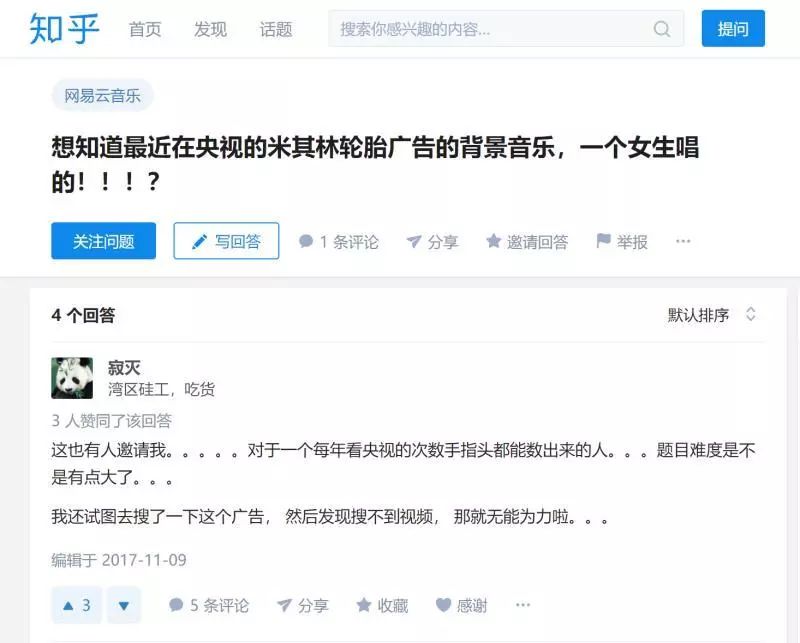The width and height of the screenshot is (800, 643).
Task: Click the 邀请回答 star icon
Action: point(493,240)
